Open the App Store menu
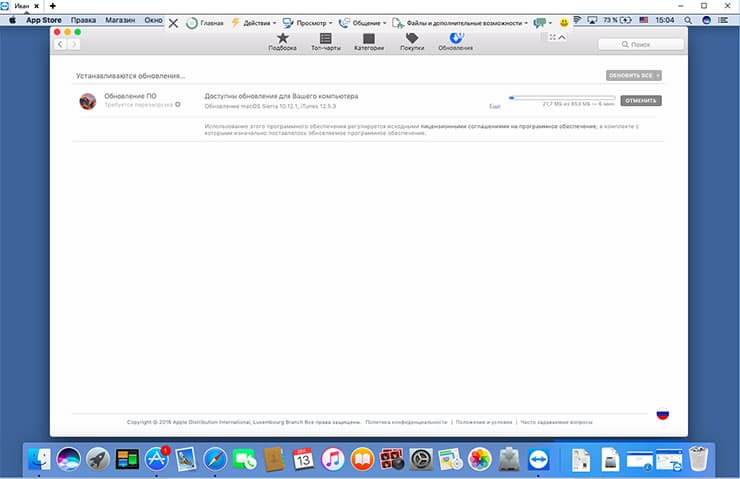This screenshot has height=479, width=740. 43,20
